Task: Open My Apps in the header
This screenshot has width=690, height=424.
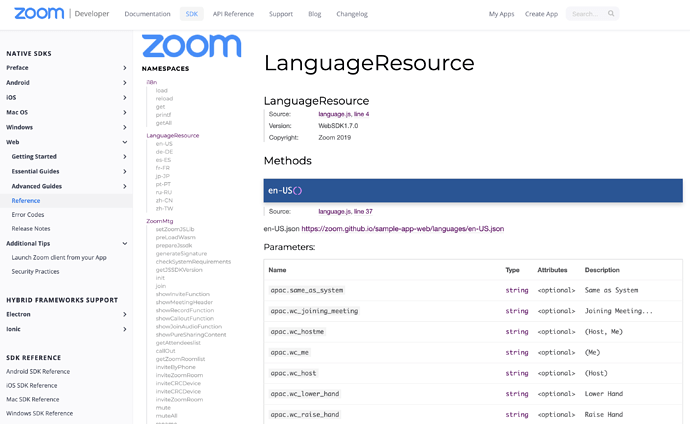Action: [x=501, y=14]
